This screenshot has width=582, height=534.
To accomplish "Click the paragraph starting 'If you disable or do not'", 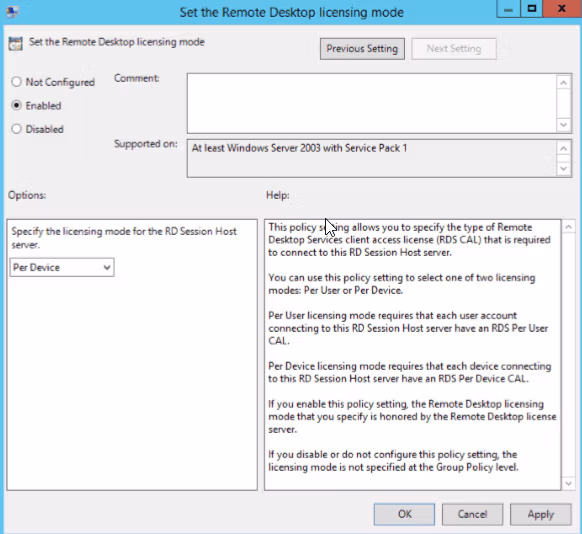I will [393, 461].
